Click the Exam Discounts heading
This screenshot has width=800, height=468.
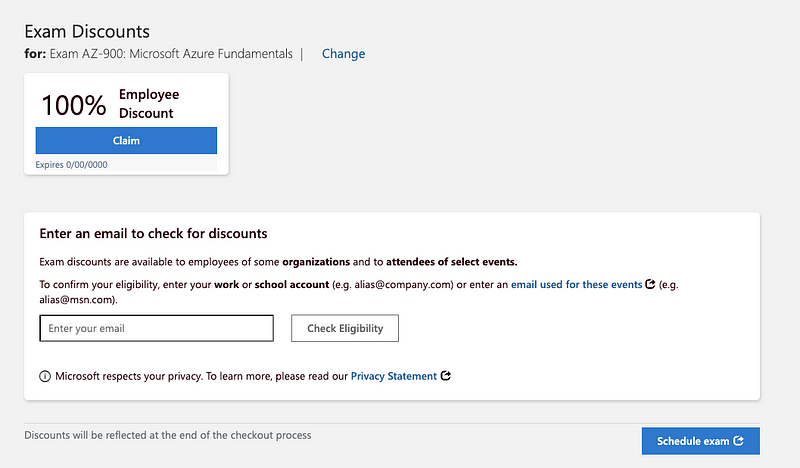(x=87, y=32)
